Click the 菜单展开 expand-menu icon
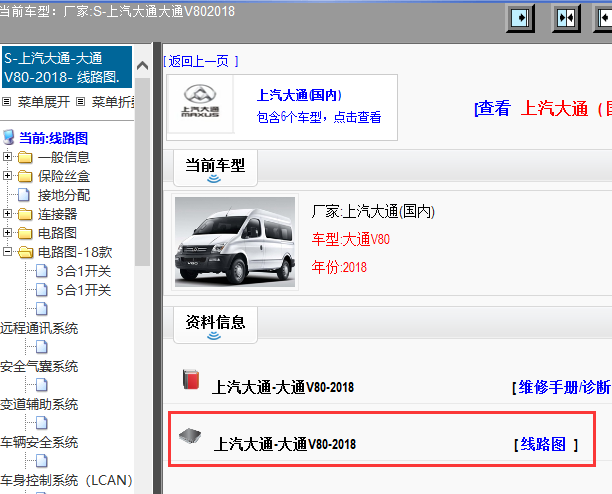Viewport: 612px width, 494px height. tap(6, 102)
